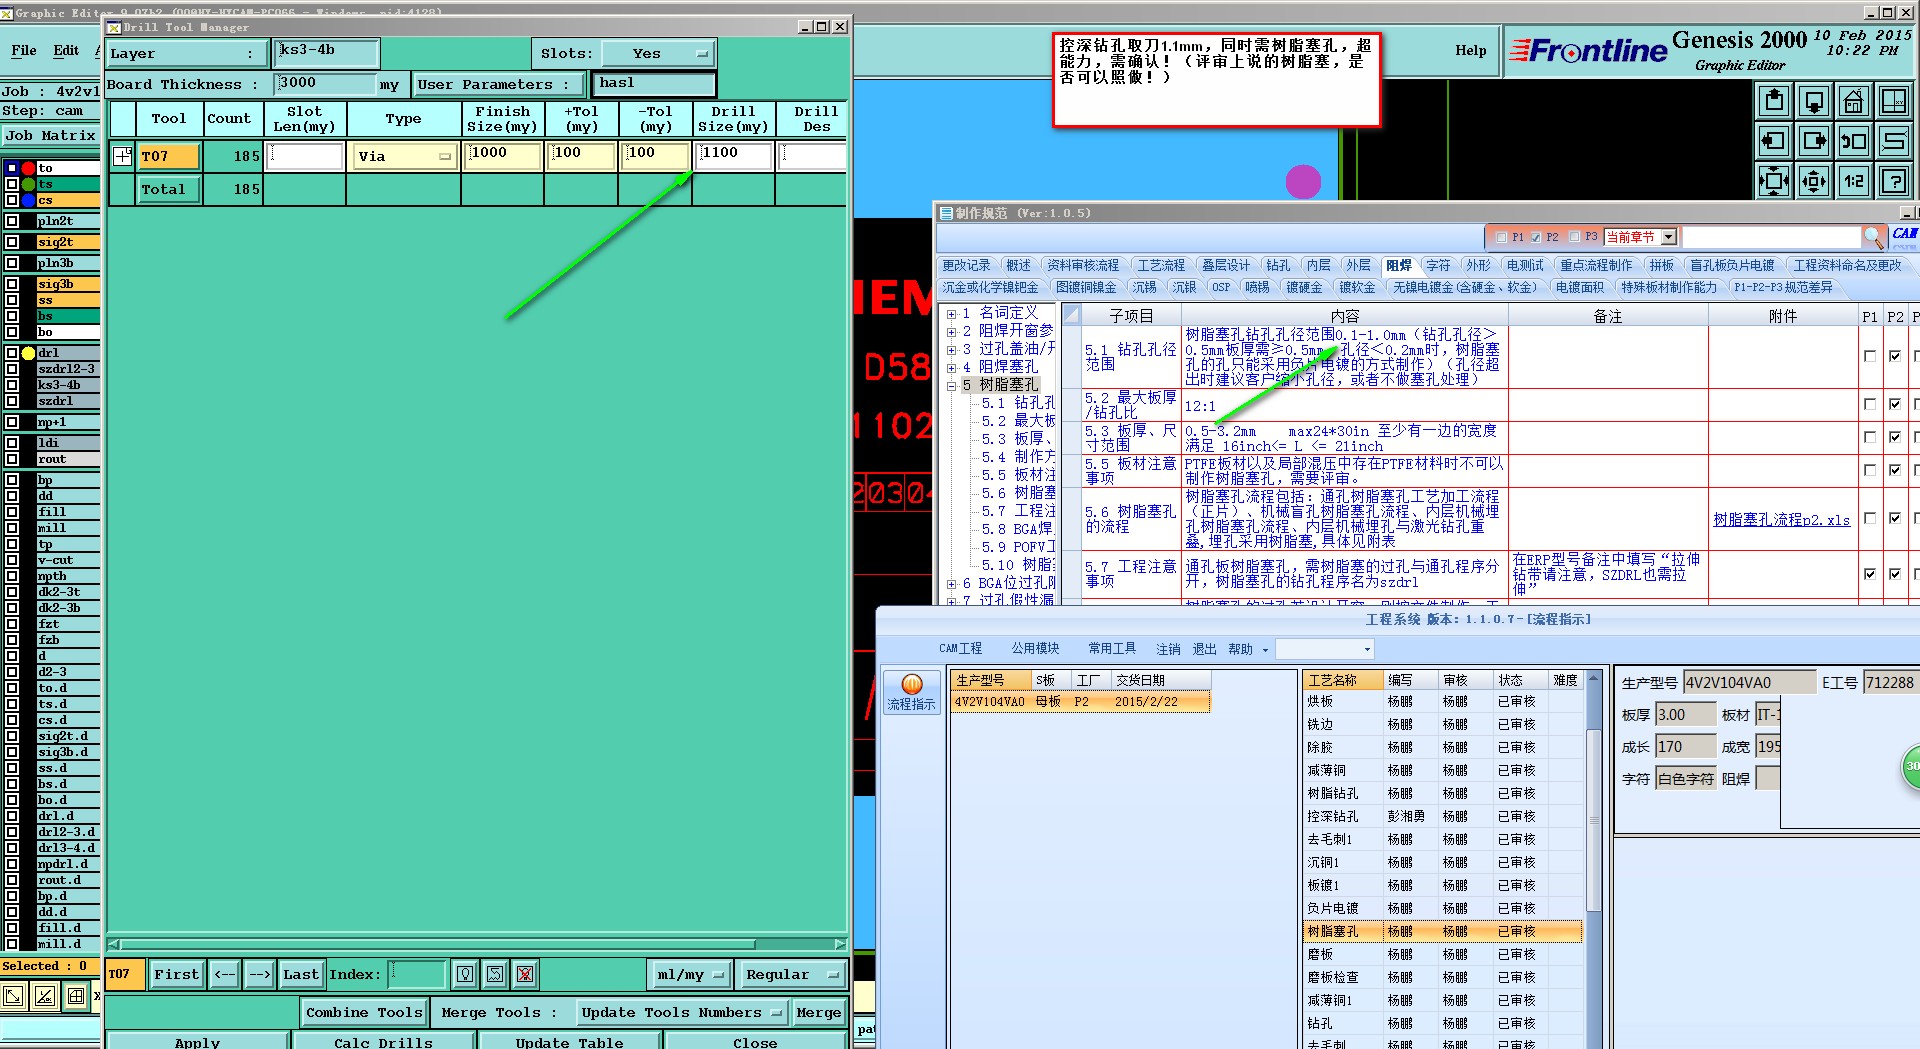Click the Combine Tools button
The image size is (1920, 1049).
pos(364,1012)
